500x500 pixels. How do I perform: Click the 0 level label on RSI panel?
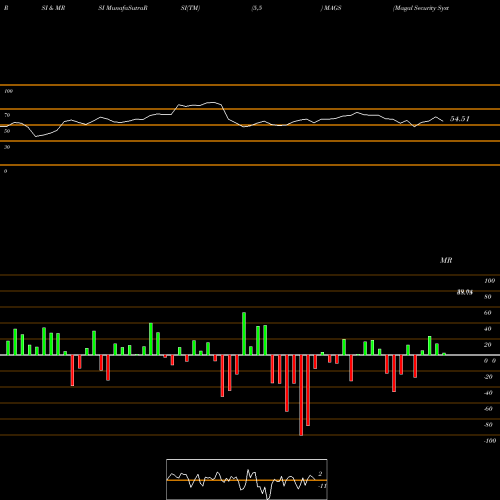[x=5, y=171]
